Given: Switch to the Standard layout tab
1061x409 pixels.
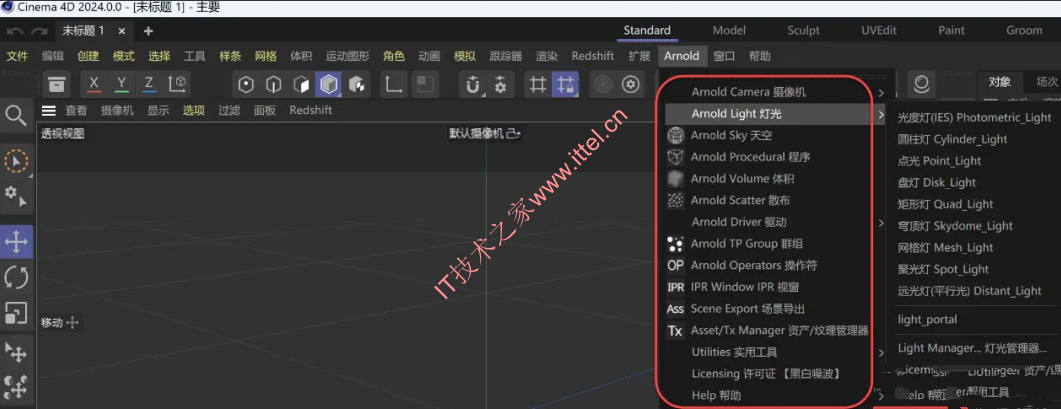Looking at the screenshot, I should coord(647,30).
